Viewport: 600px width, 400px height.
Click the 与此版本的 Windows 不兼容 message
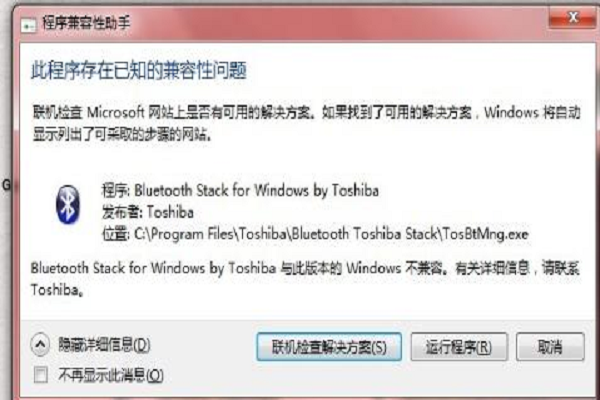click(305, 279)
